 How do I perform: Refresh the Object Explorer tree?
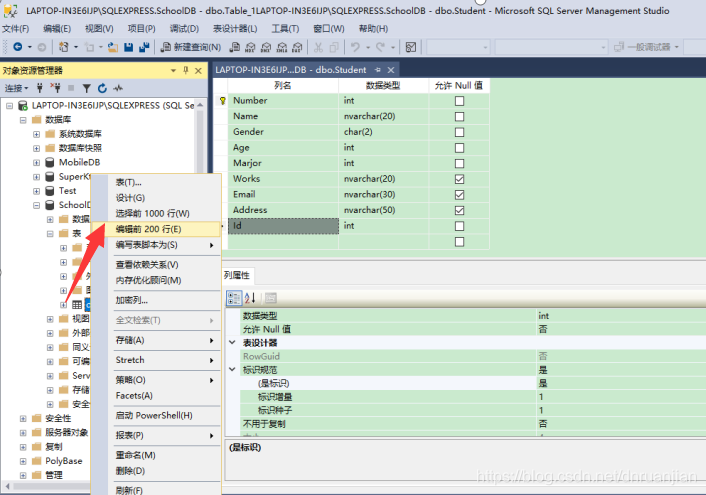102,88
